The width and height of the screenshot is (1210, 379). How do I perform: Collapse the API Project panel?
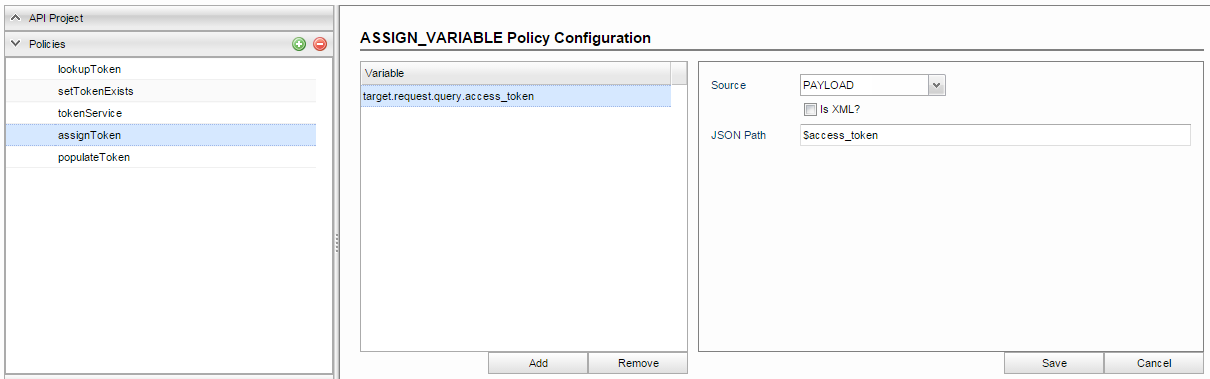pos(15,18)
